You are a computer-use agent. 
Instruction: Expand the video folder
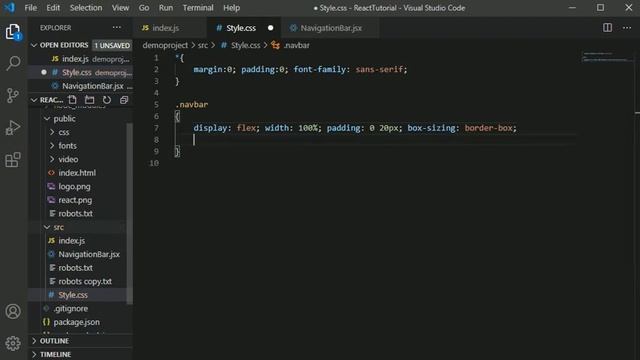coord(52,159)
